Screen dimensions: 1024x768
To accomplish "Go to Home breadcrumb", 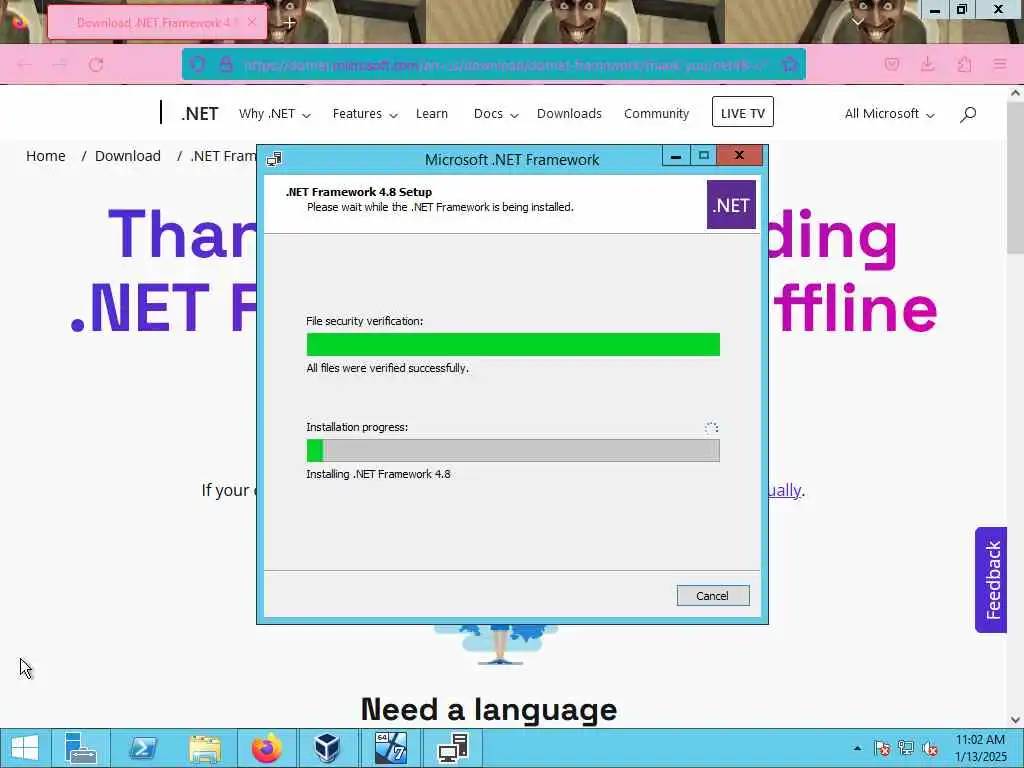I will (46, 156).
